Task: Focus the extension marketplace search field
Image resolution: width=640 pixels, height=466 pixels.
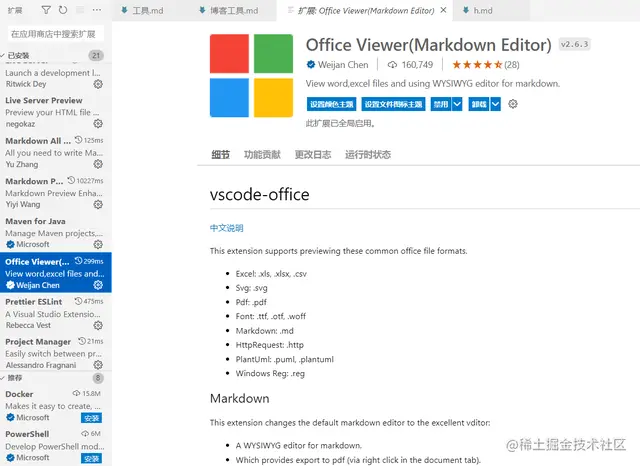Action: [56, 34]
